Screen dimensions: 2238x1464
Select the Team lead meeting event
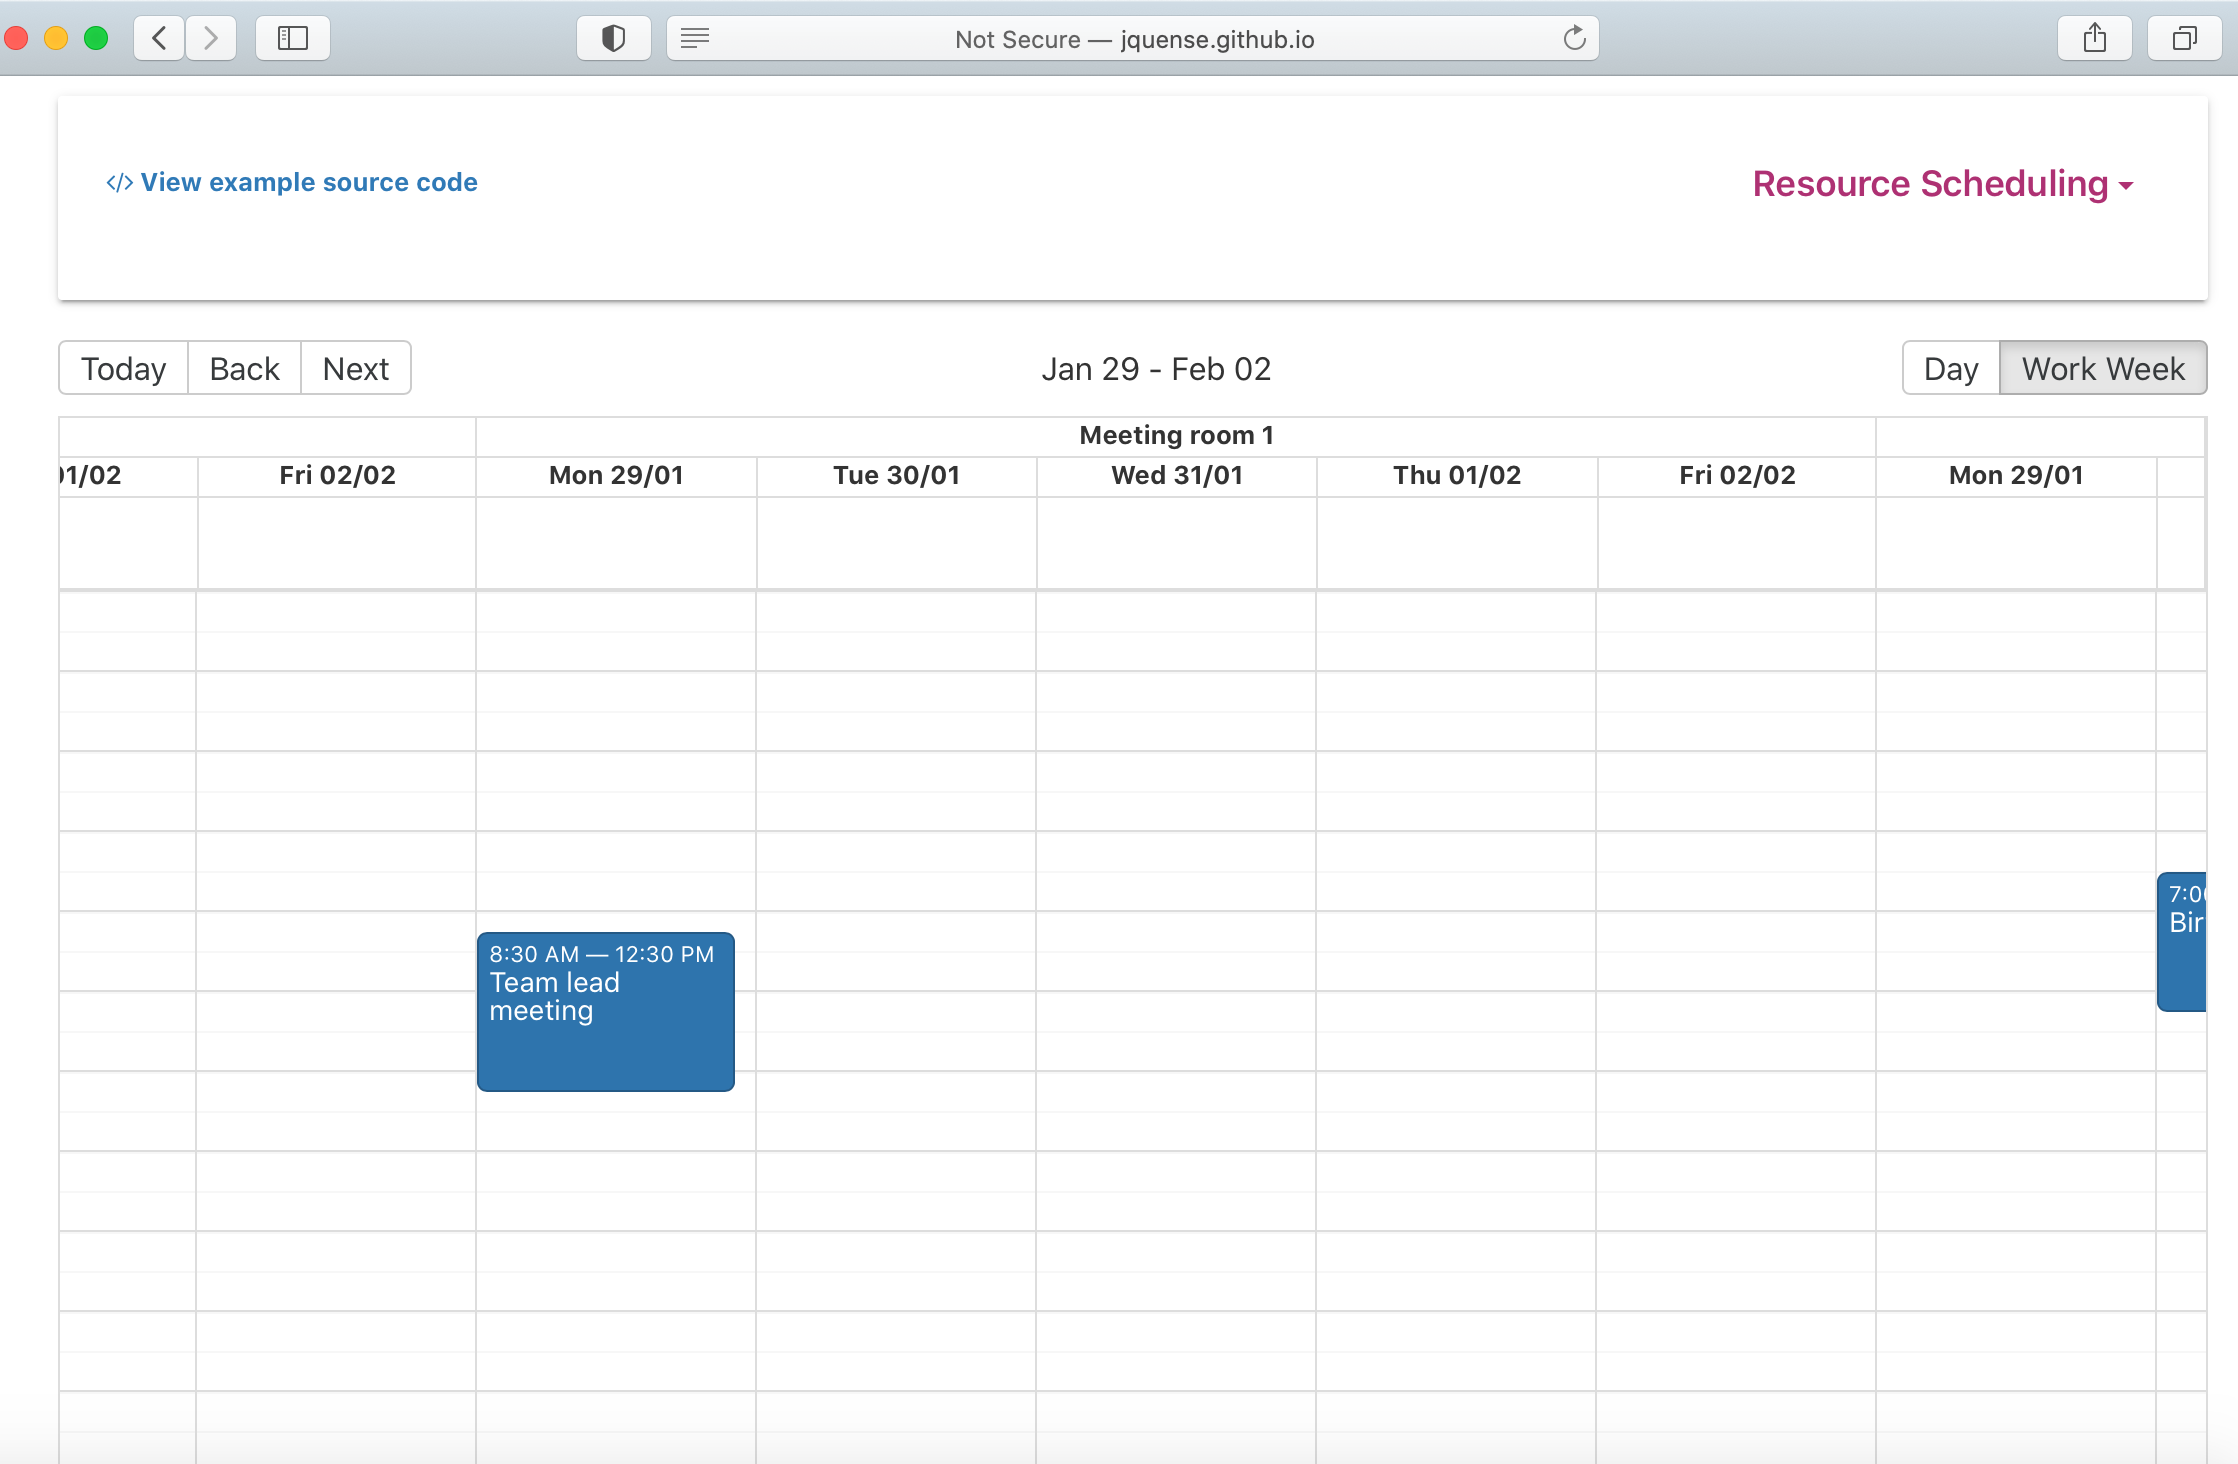coord(605,1010)
